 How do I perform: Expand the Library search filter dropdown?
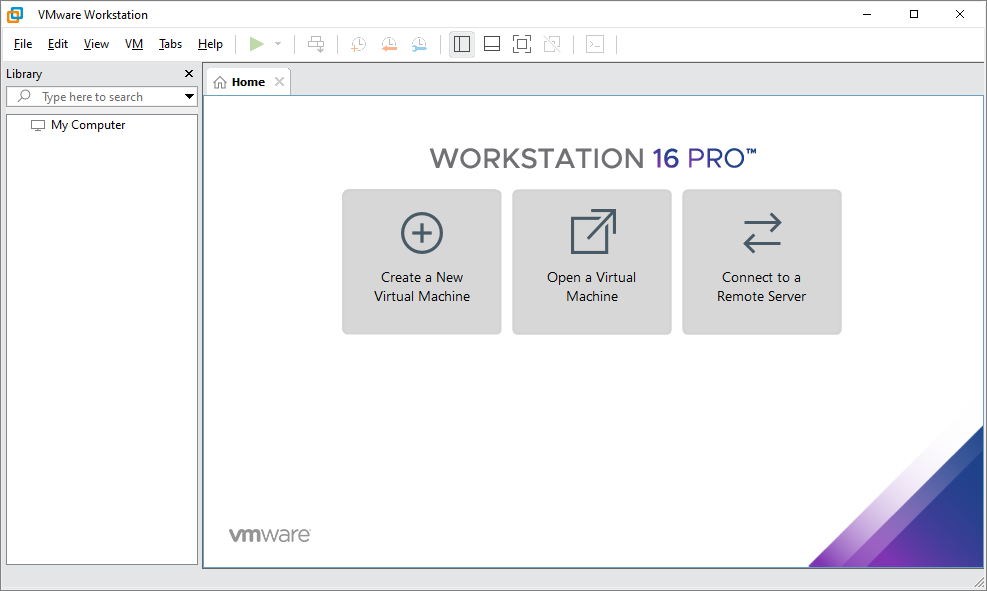tap(189, 97)
